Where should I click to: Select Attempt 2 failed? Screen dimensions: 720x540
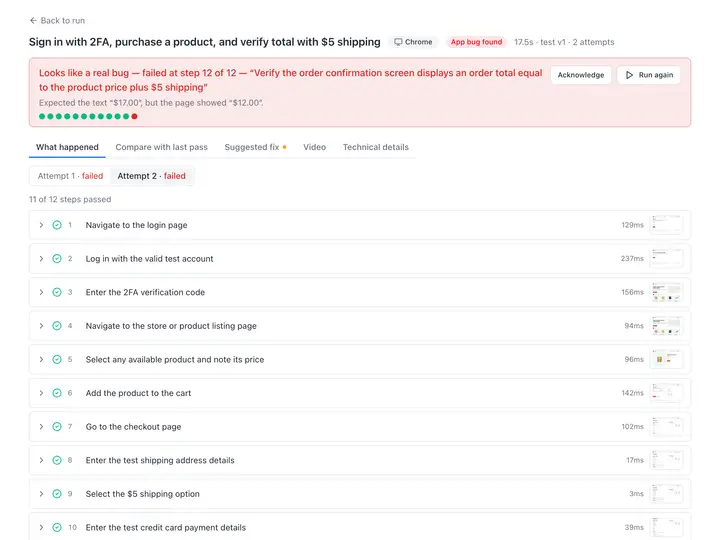tap(152, 176)
